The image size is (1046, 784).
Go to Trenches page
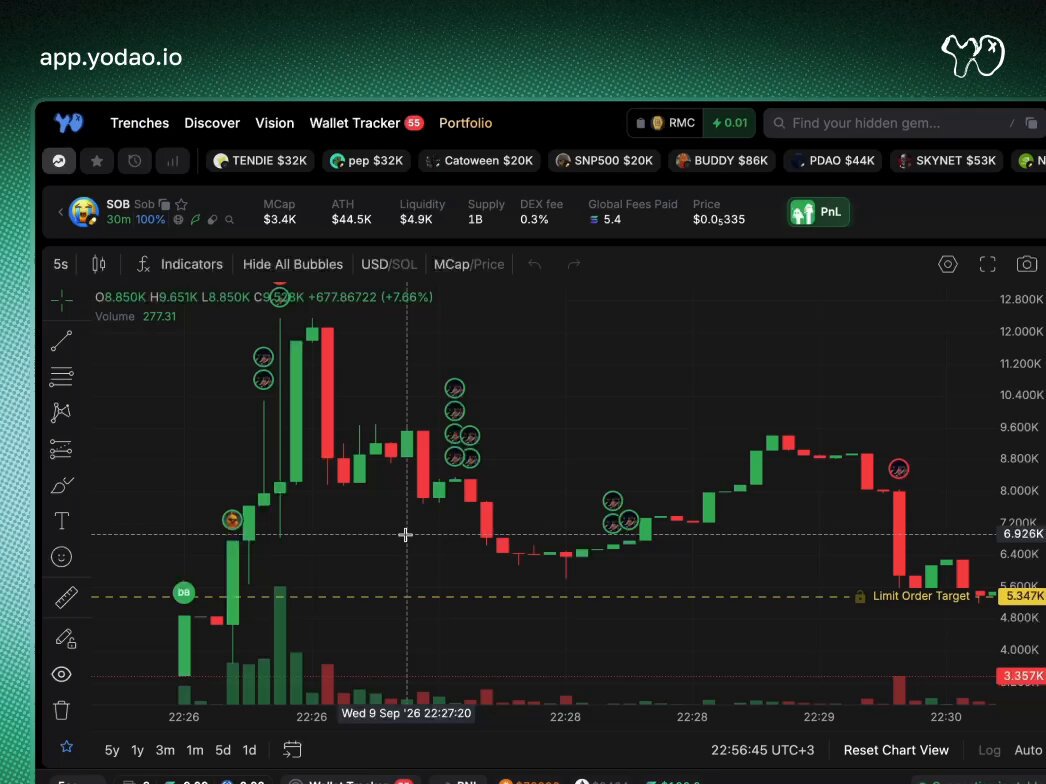pos(139,123)
